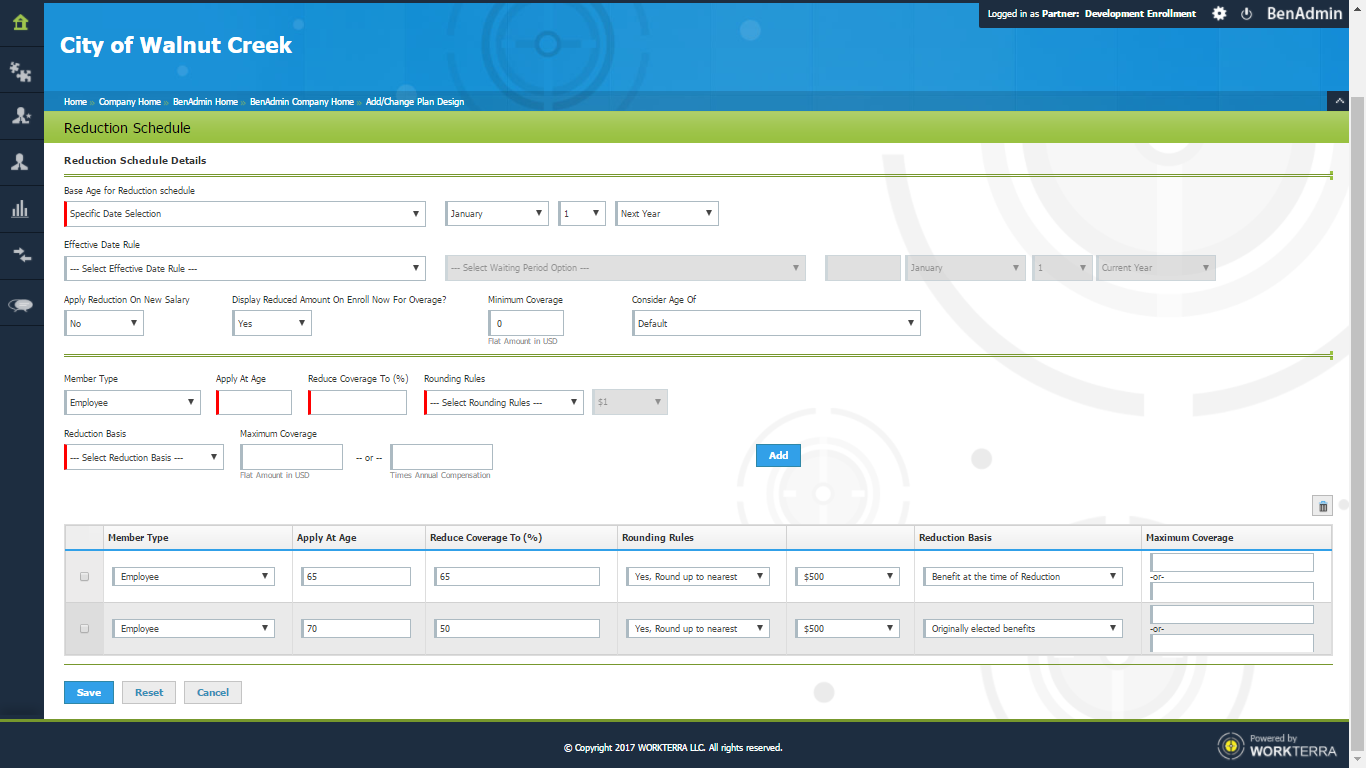Open Specific Date Selection dropdown
This screenshot has height=768, width=1366.
245,214
